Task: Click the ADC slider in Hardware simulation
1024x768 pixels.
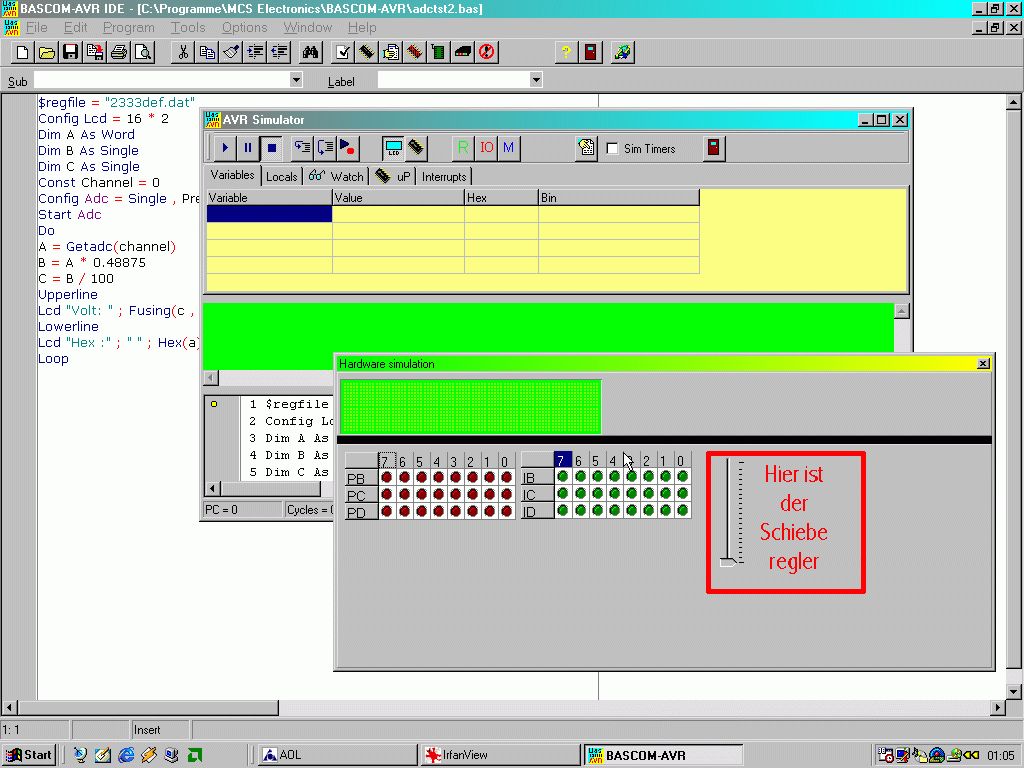Action: click(x=728, y=561)
